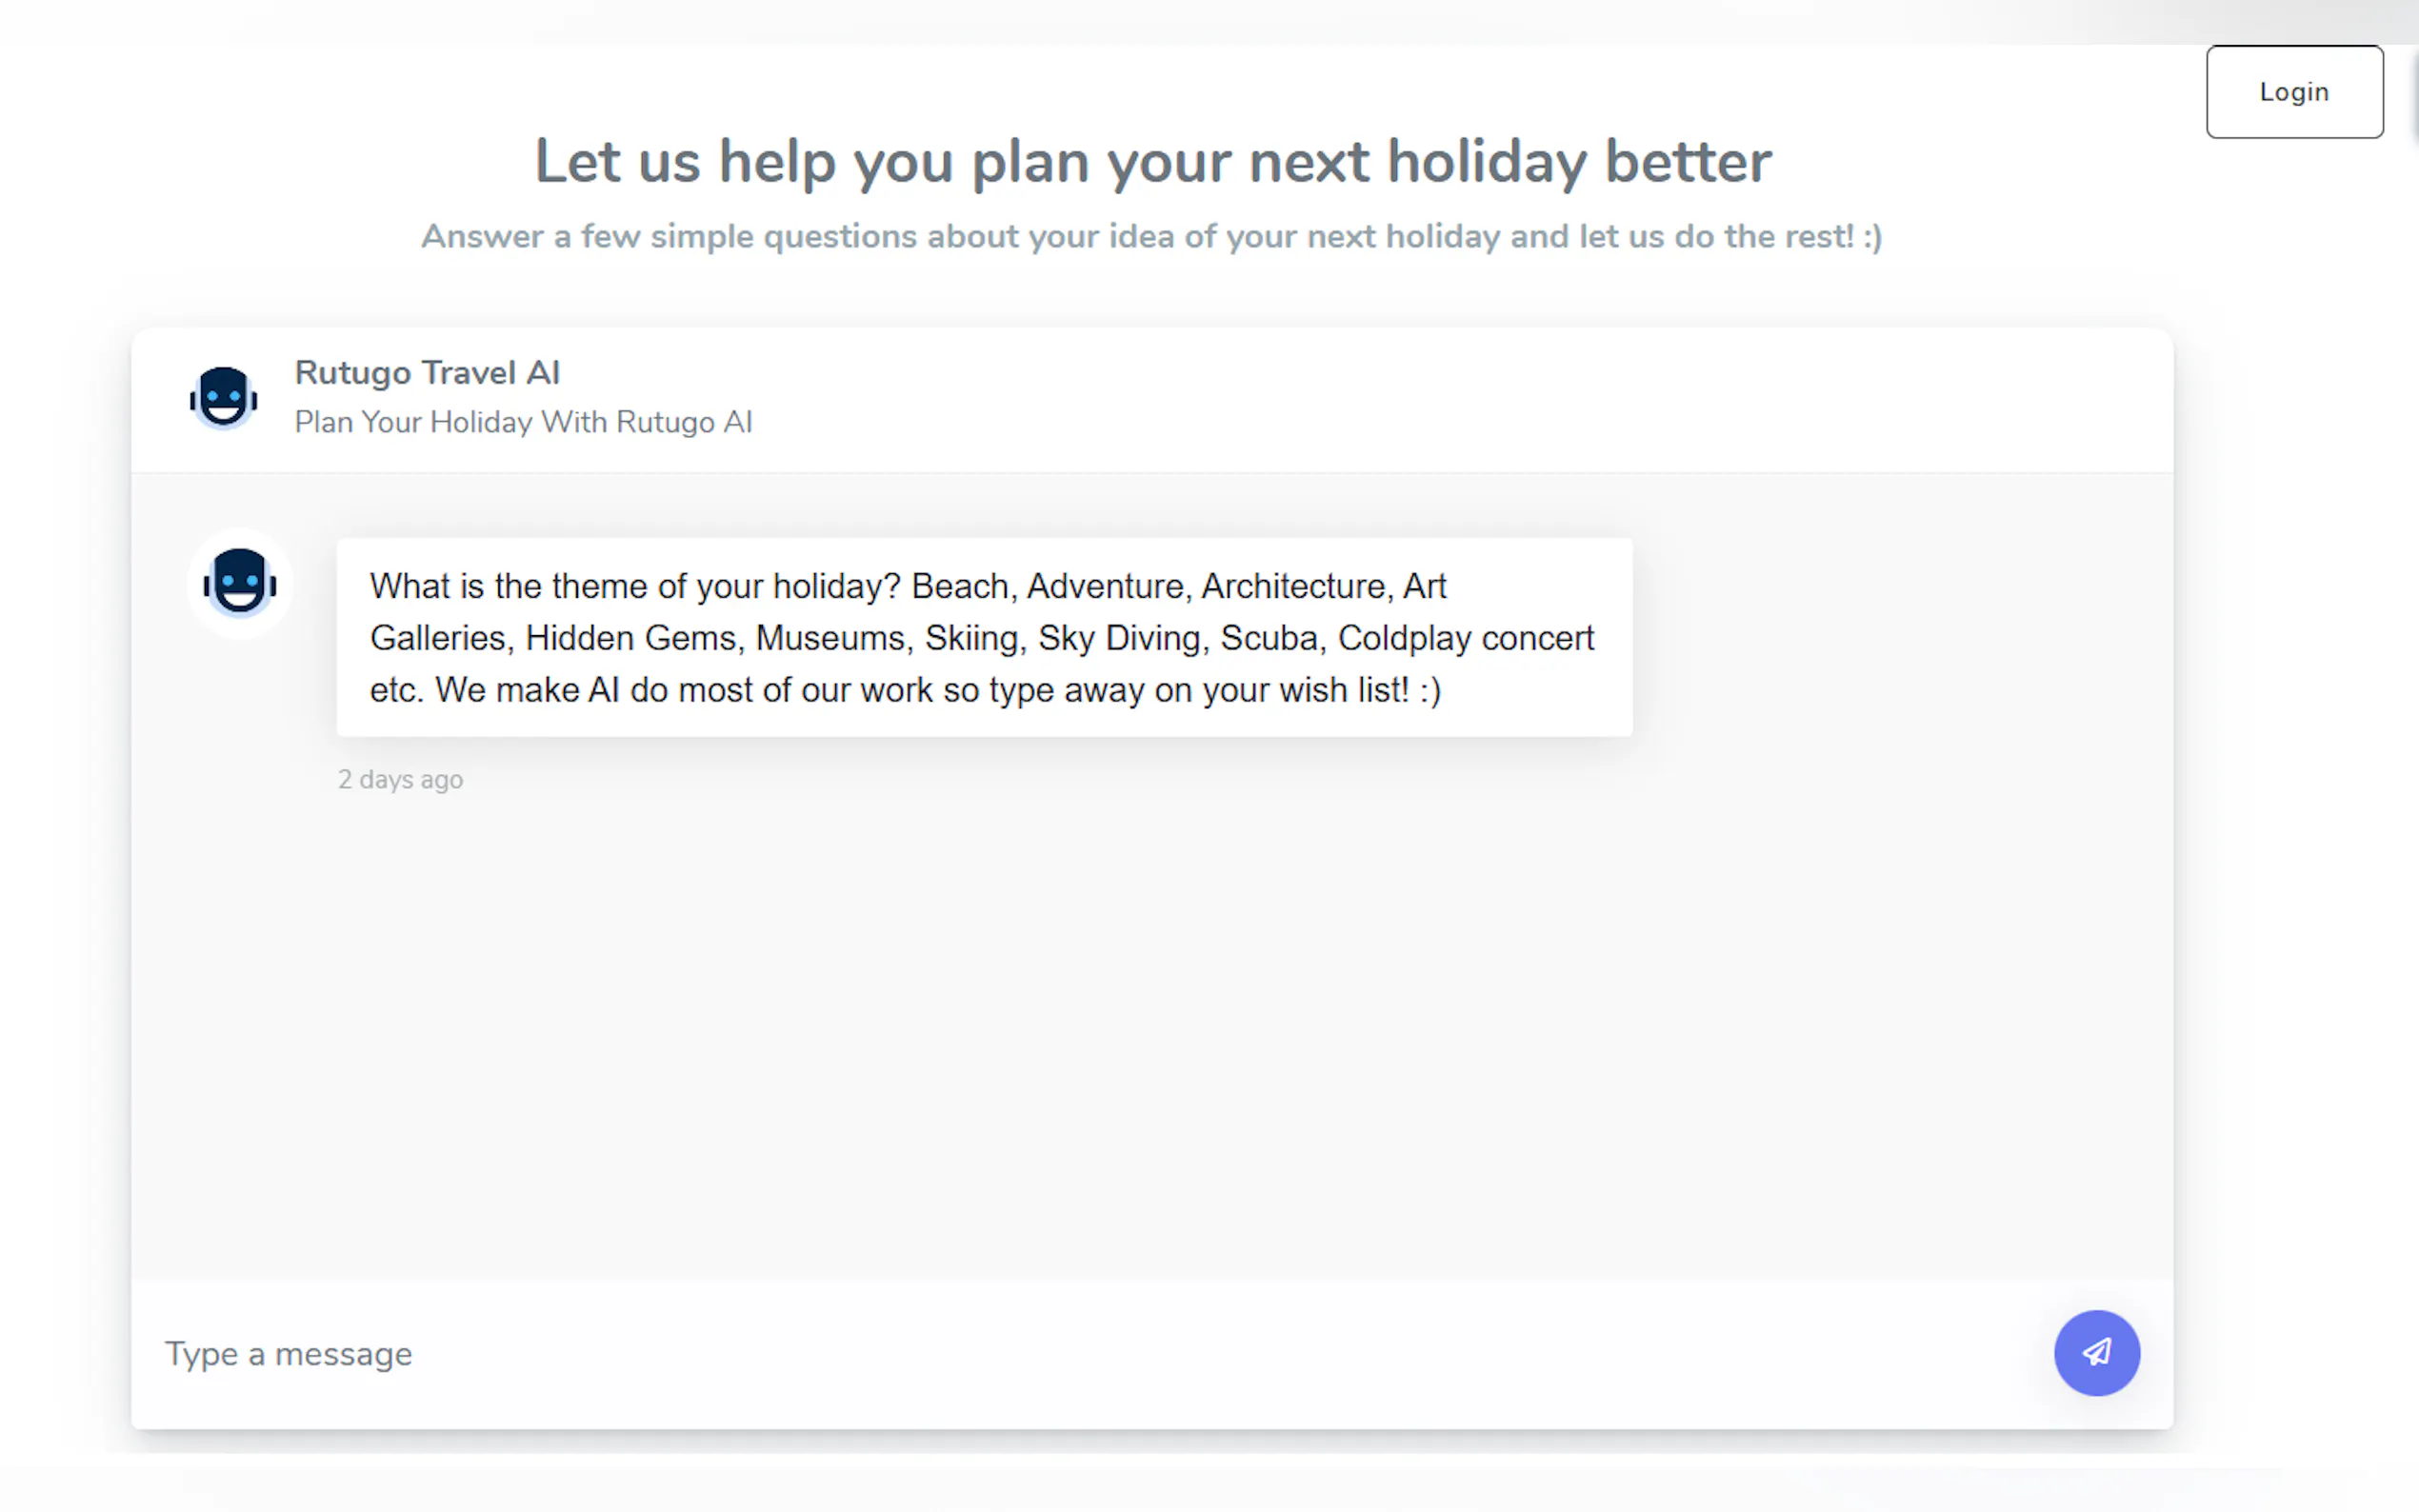The height and width of the screenshot is (1512, 2419).
Task: Click the word Scuba in the message
Action: (x=1268, y=638)
